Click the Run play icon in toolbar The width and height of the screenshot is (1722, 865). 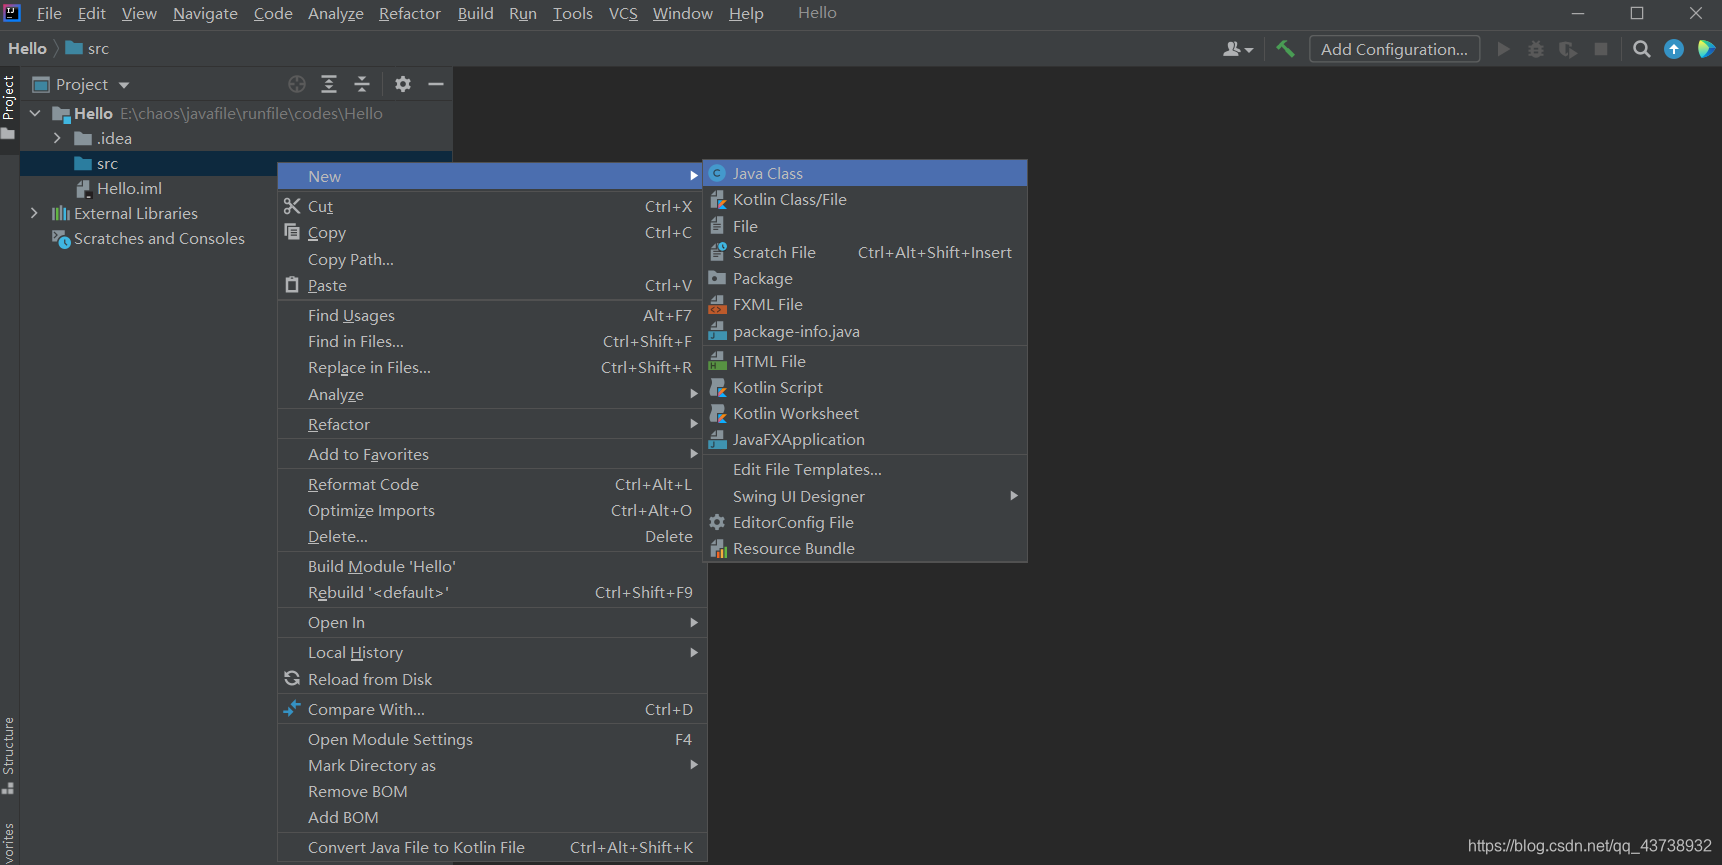point(1503,49)
